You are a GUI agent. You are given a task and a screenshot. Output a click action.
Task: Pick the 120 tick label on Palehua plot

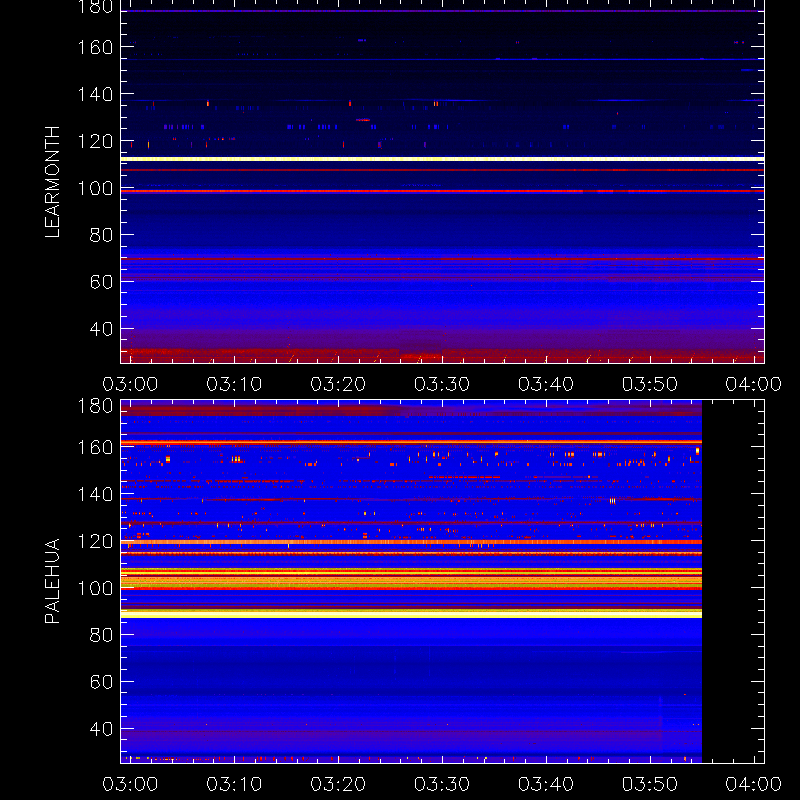pyautogui.click(x=95, y=541)
